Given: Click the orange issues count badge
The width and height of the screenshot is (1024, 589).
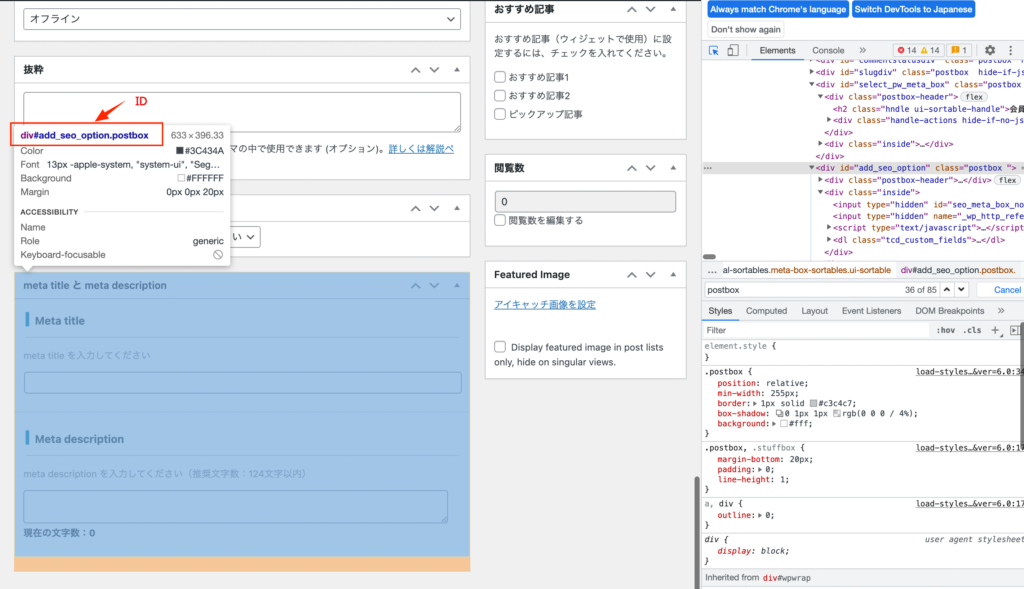Looking at the screenshot, I should coord(959,50).
